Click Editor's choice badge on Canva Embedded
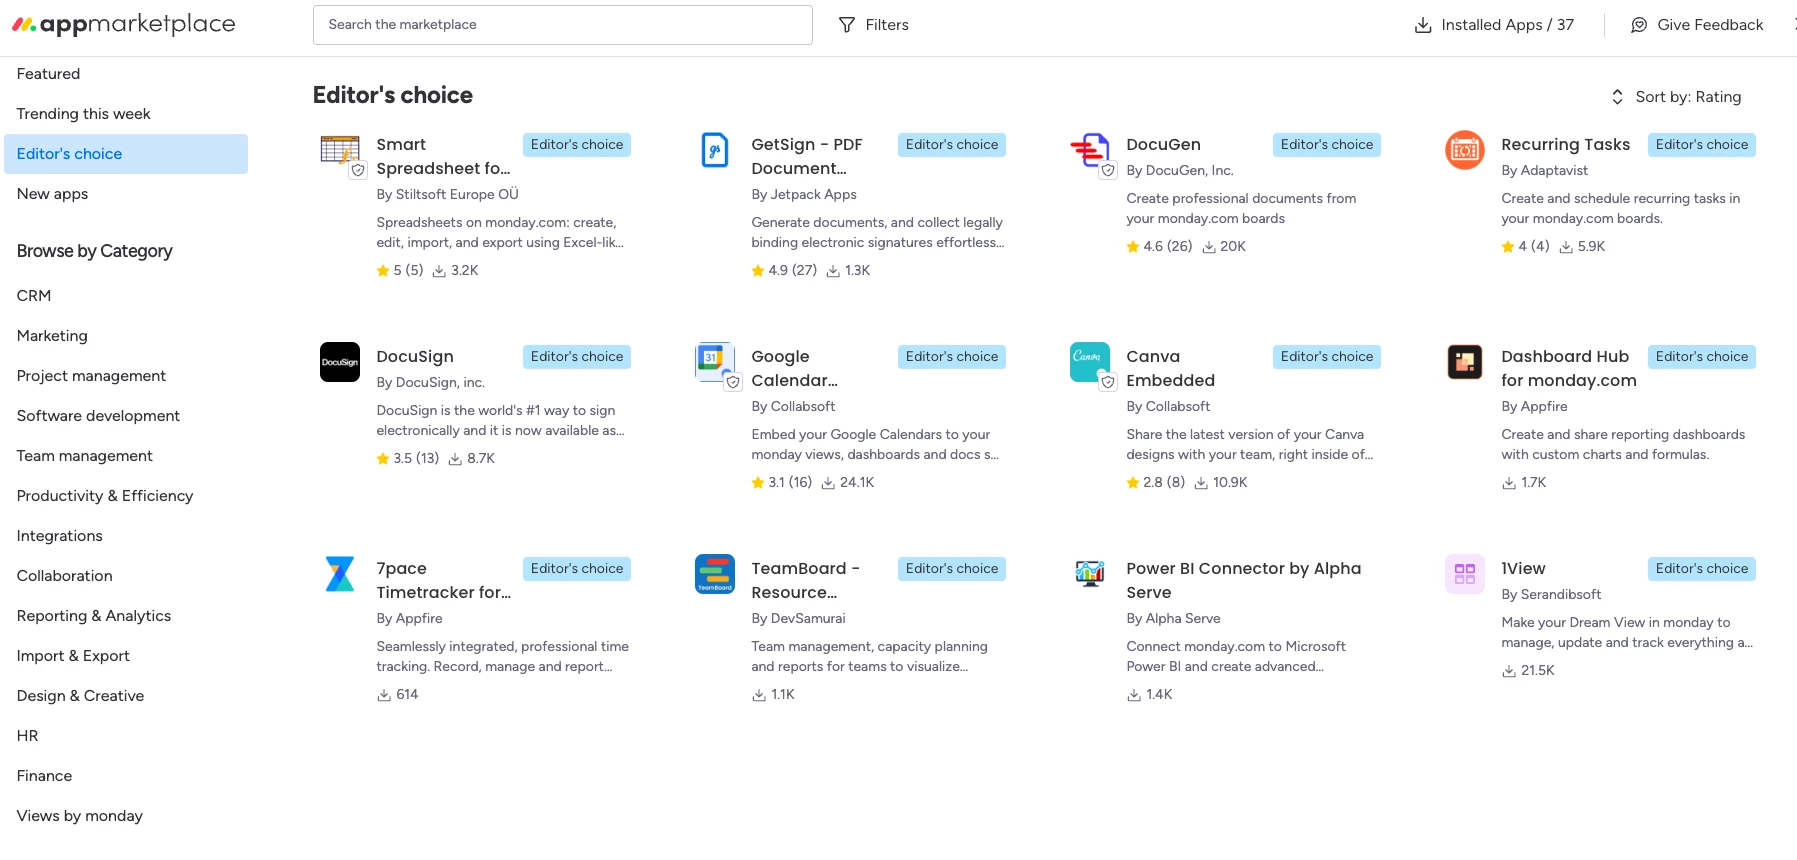Screen dimensions: 1797x860 (1326, 357)
